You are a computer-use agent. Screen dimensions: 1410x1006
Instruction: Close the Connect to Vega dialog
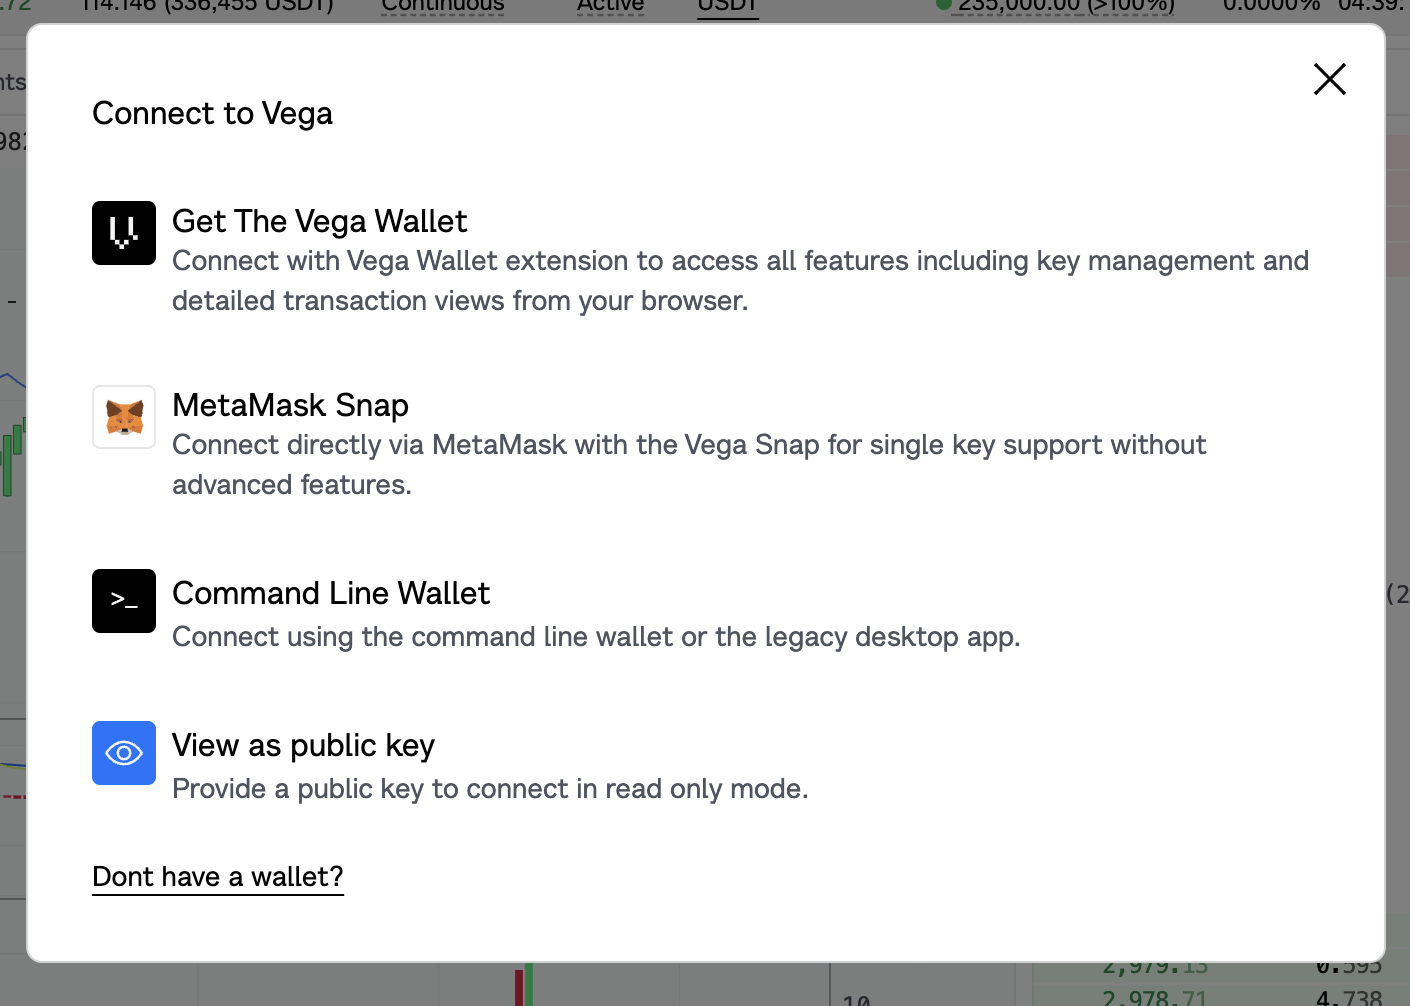point(1329,79)
